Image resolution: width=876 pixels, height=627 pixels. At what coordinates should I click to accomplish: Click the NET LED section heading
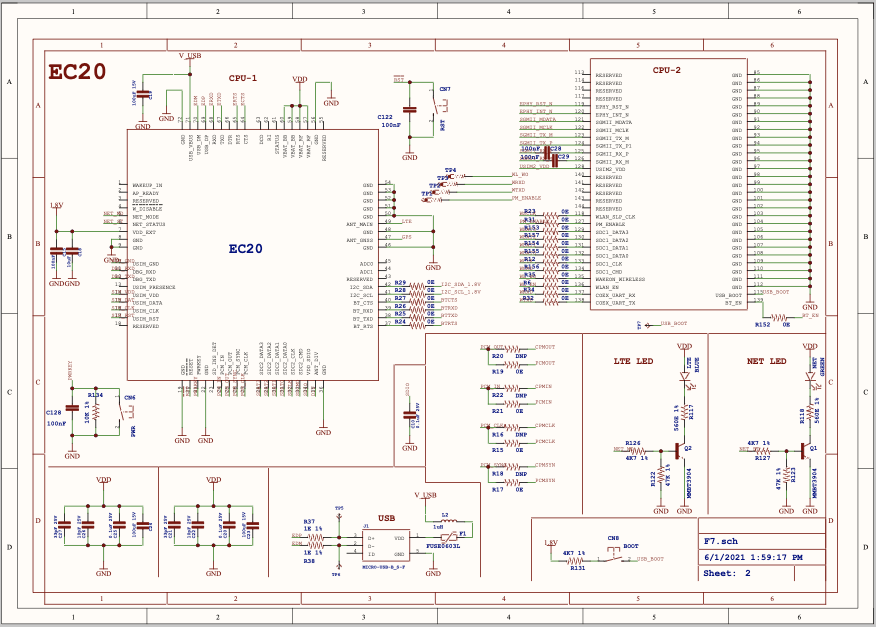766,361
